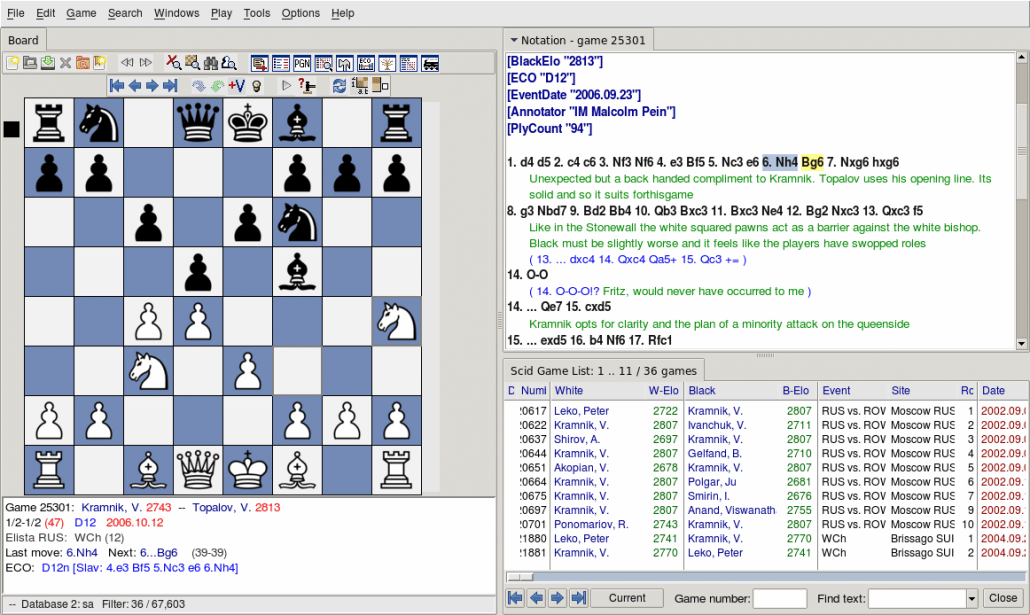Open the tree window icon
This screenshot has width=1030, height=615.
(x=388, y=62)
